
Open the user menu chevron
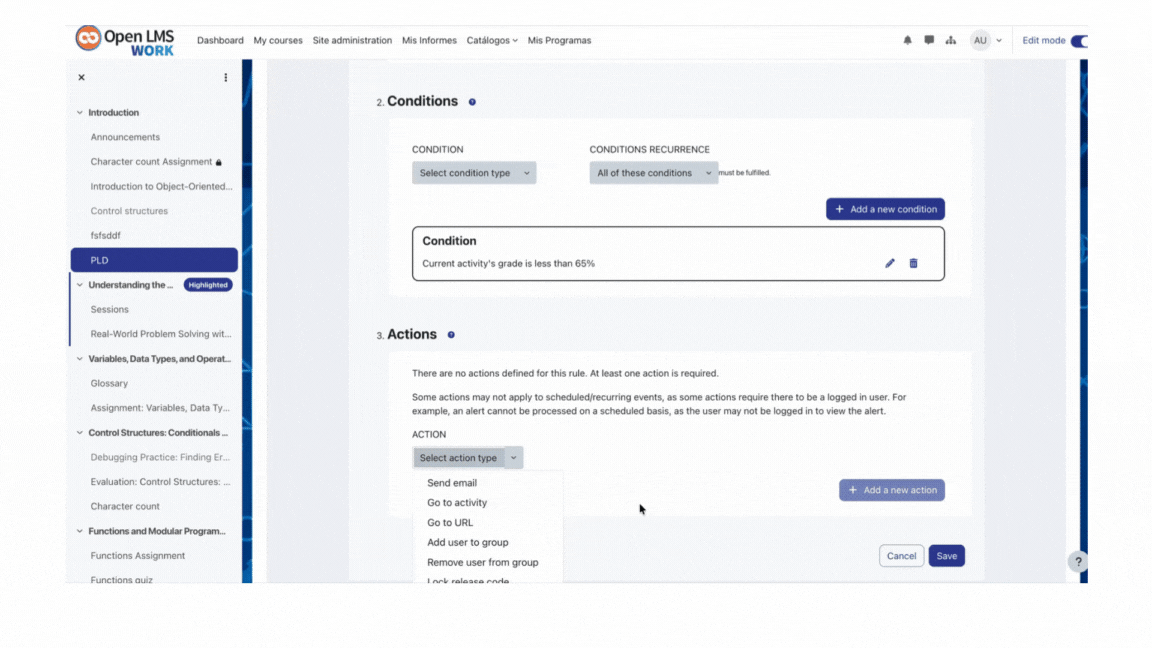point(999,40)
